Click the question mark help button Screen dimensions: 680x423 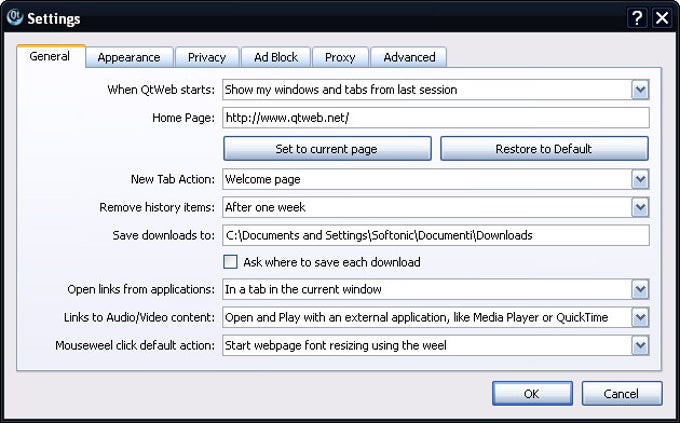[637, 18]
